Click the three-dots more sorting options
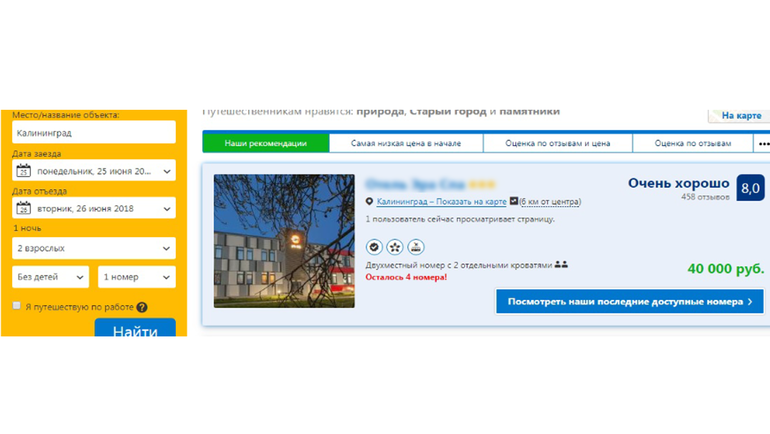The width and height of the screenshot is (770, 434). (764, 143)
